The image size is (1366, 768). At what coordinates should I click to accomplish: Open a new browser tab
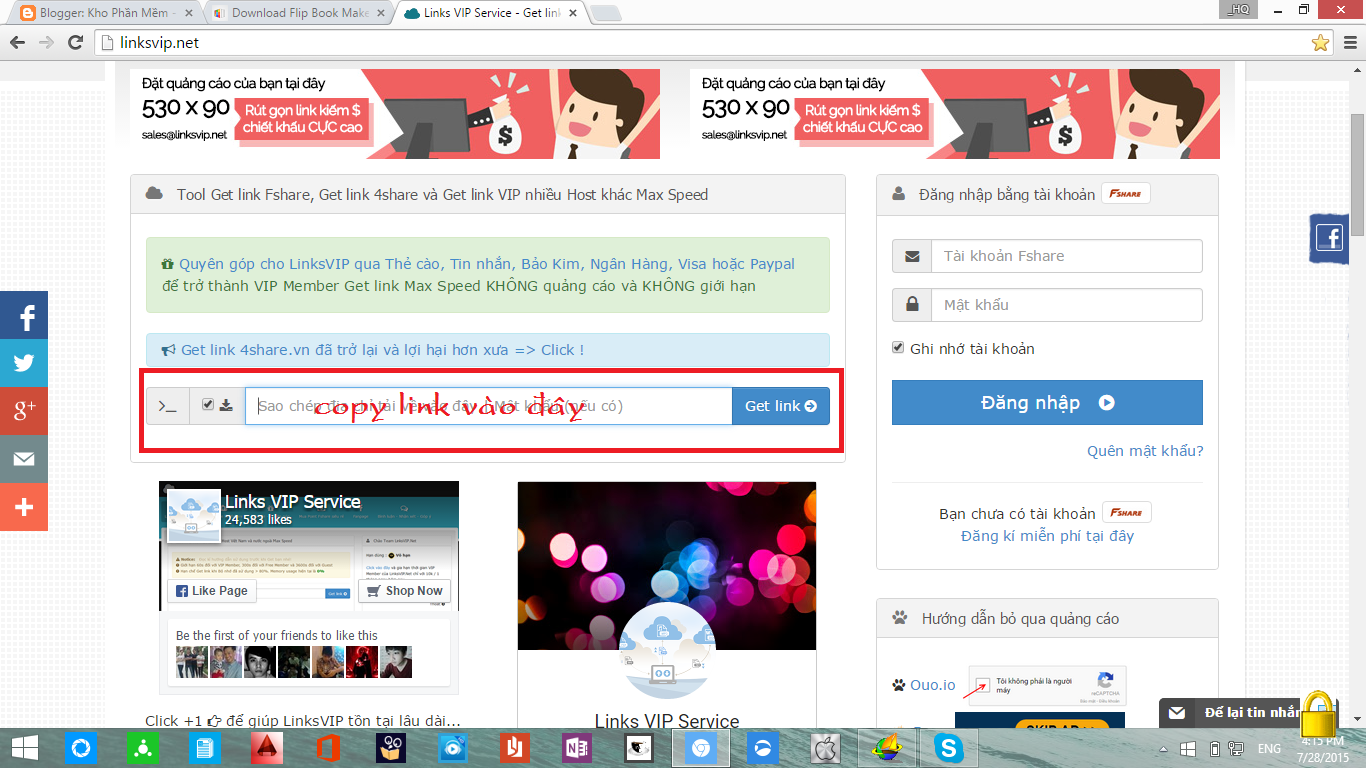point(606,14)
